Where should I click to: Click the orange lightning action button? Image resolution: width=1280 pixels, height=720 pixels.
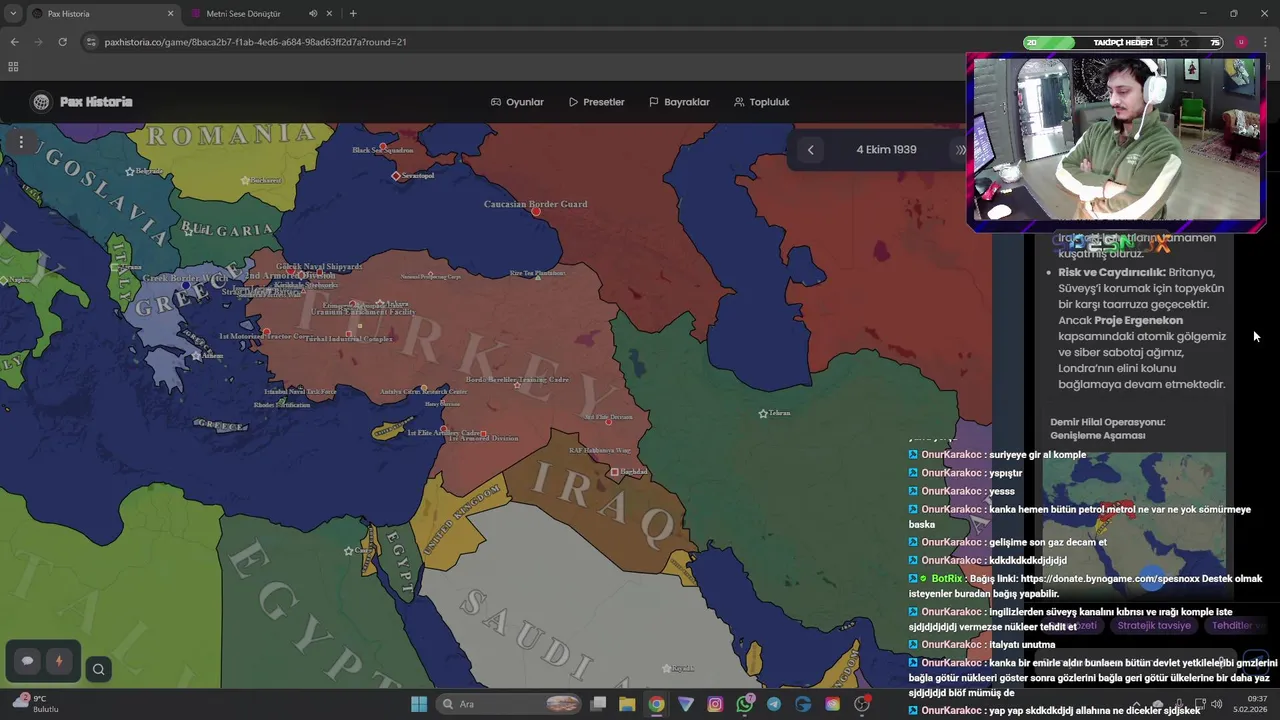pos(59,661)
